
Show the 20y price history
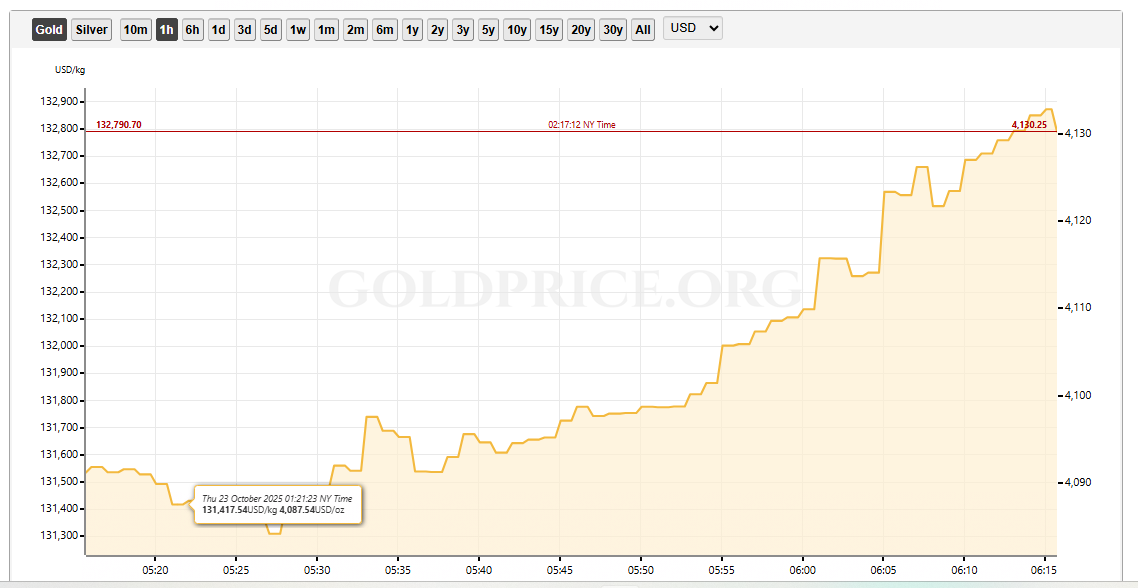tap(580, 30)
